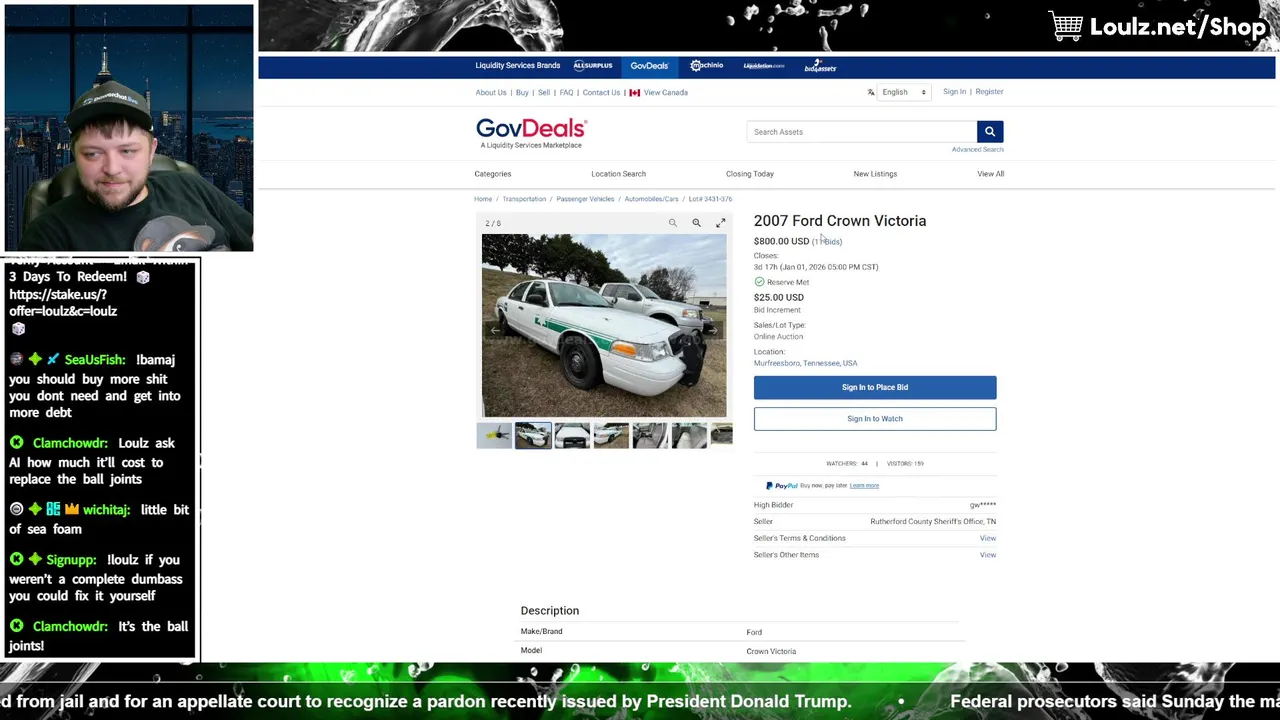This screenshot has width=1280, height=720.
Task: Open the Machinio brand logo
Action: click(706, 66)
